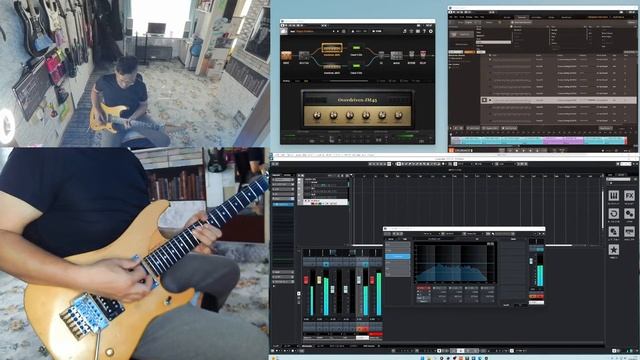Click the orange drum plugin logo at bottom-left
This screenshot has height=360, width=640.
click(x=452, y=150)
